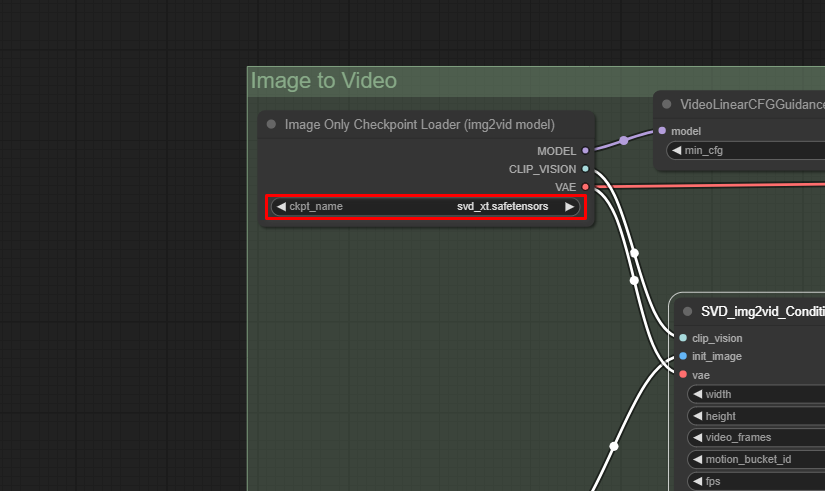Image resolution: width=825 pixels, height=491 pixels.
Task: Click the VAE output socket
Action: point(585,187)
